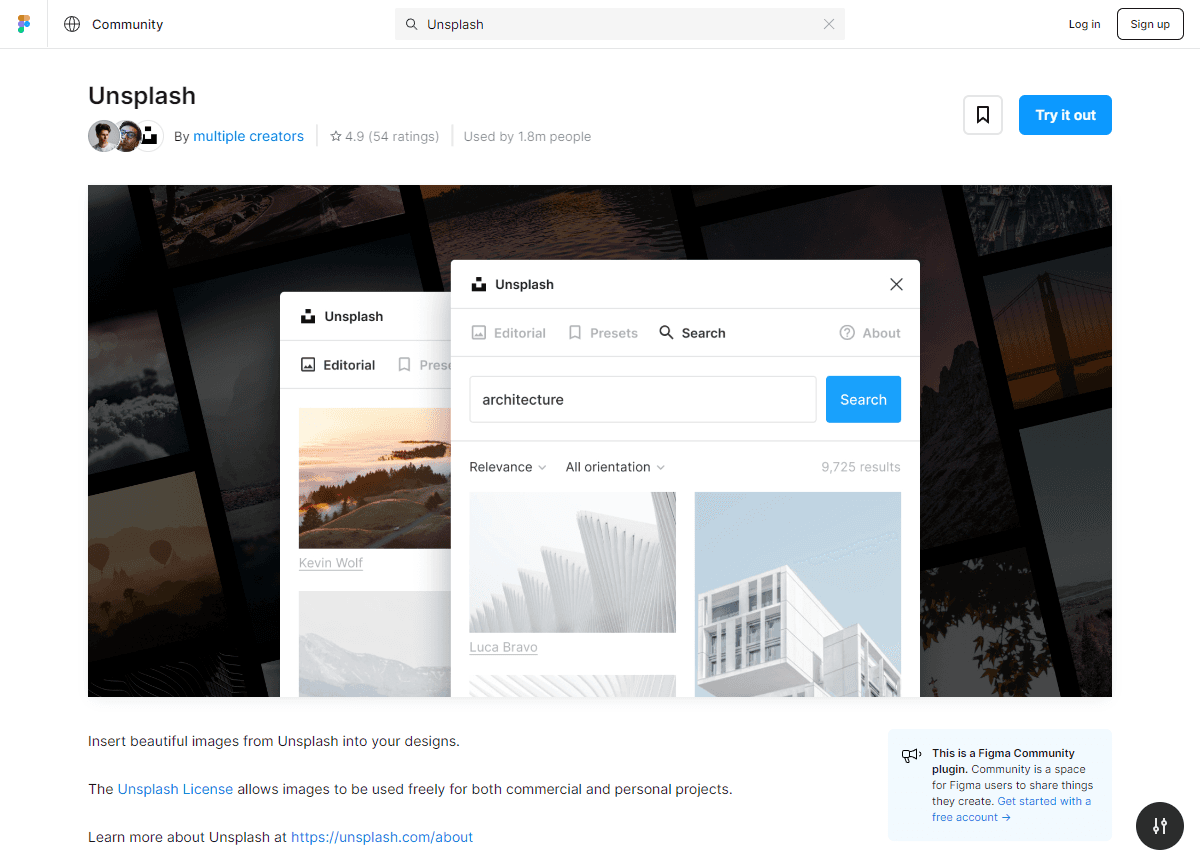Clear the search field with X icon
Screen dimensions: 1200x866
(829, 24)
